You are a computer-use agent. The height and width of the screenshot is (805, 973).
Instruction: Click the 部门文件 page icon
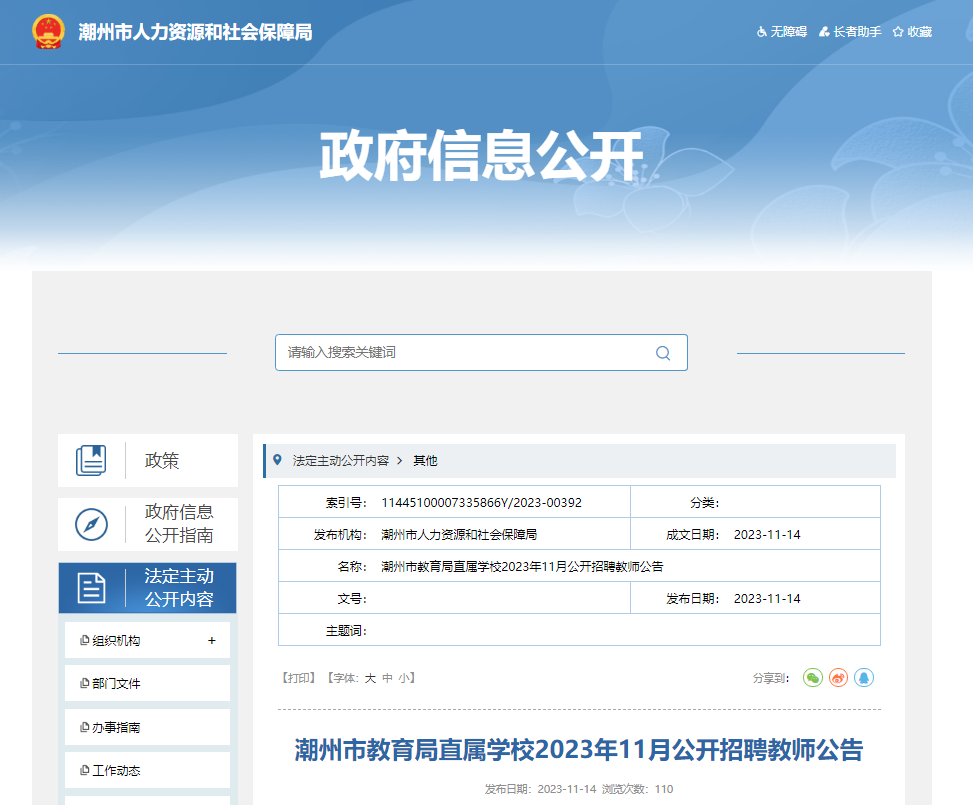point(84,683)
